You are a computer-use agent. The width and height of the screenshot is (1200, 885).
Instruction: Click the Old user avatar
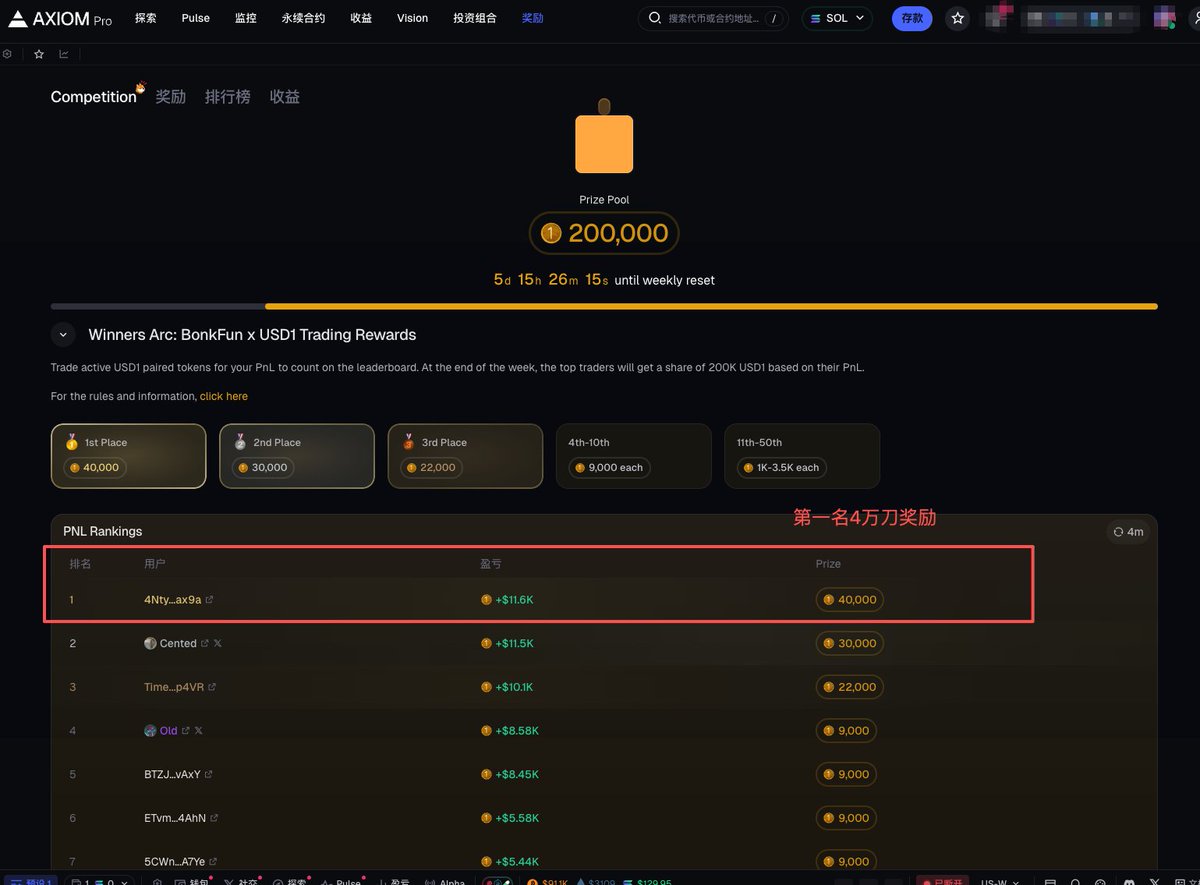pyautogui.click(x=150, y=731)
